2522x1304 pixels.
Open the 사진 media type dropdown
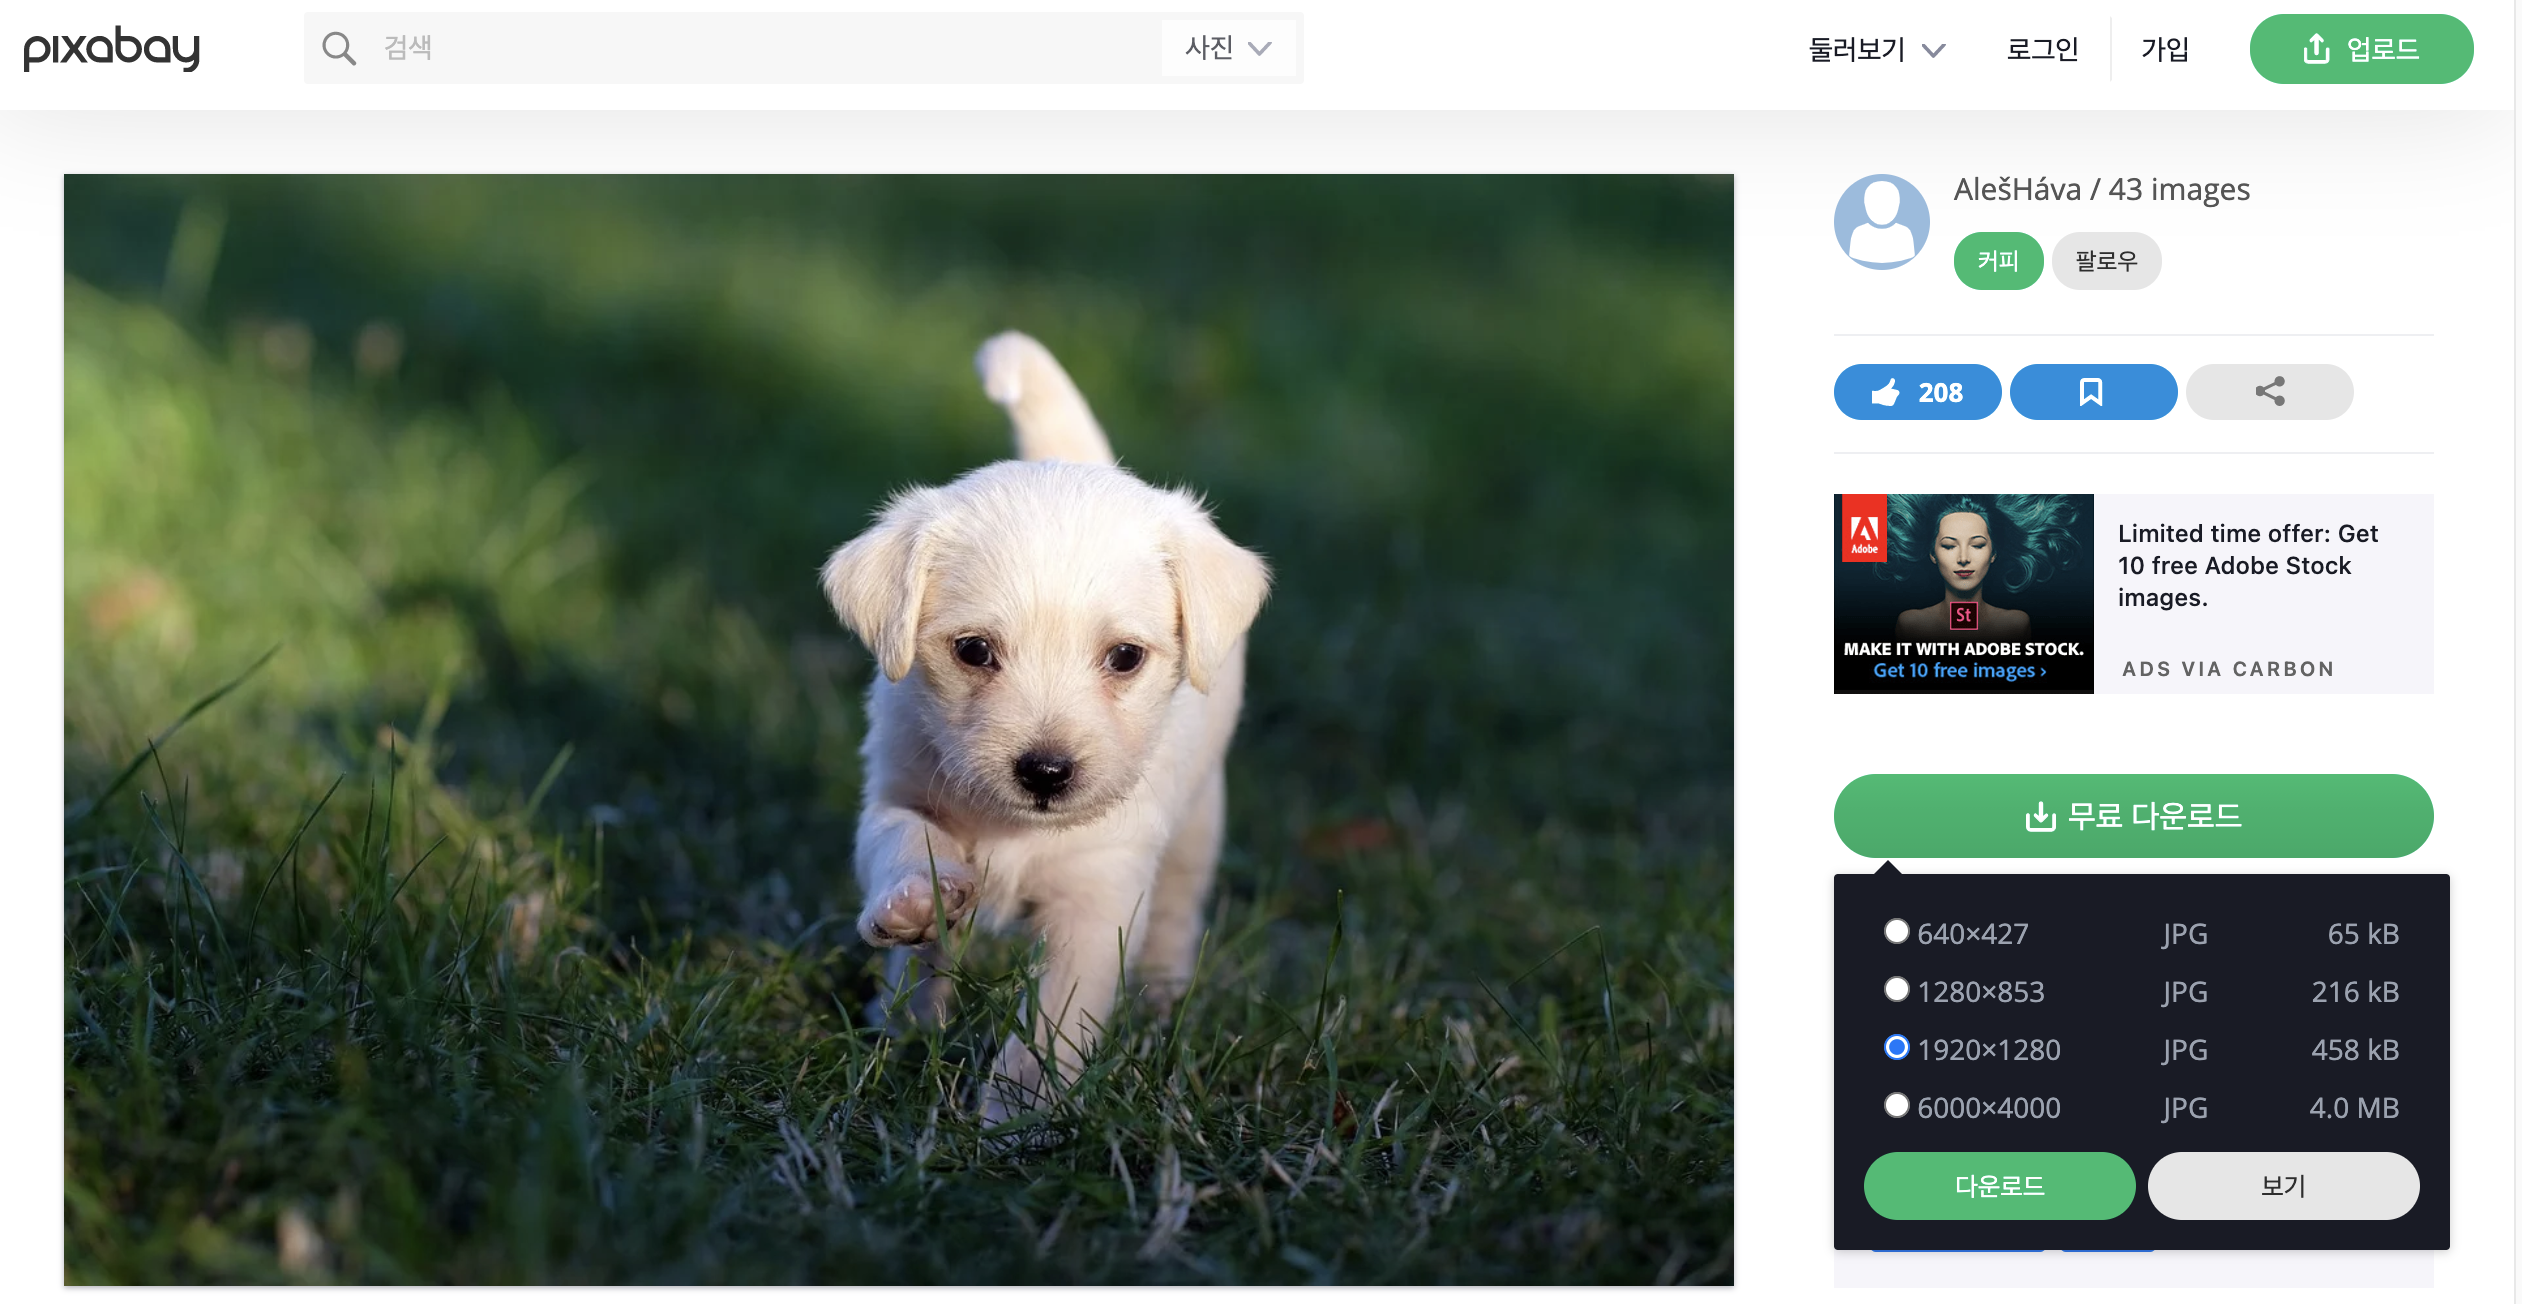1227,48
